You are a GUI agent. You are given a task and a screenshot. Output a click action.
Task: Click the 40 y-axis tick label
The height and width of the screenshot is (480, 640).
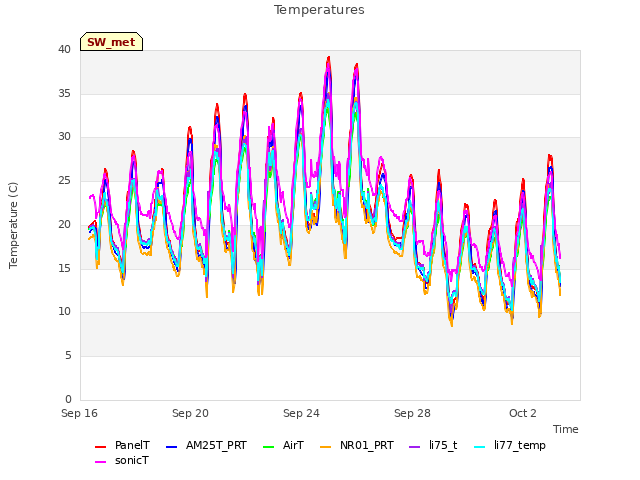[x=64, y=49]
